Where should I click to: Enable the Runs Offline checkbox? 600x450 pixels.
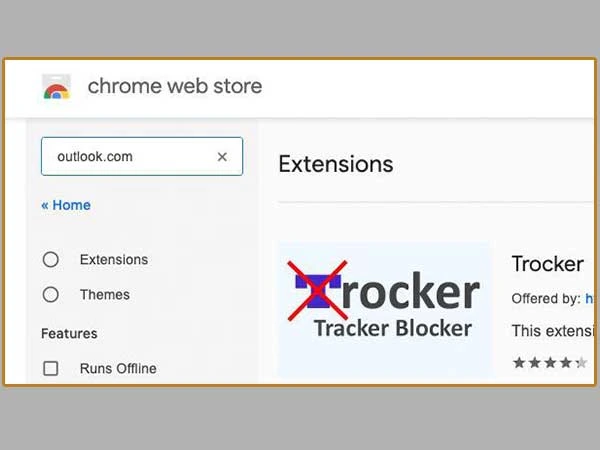click(x=51, y=368)
